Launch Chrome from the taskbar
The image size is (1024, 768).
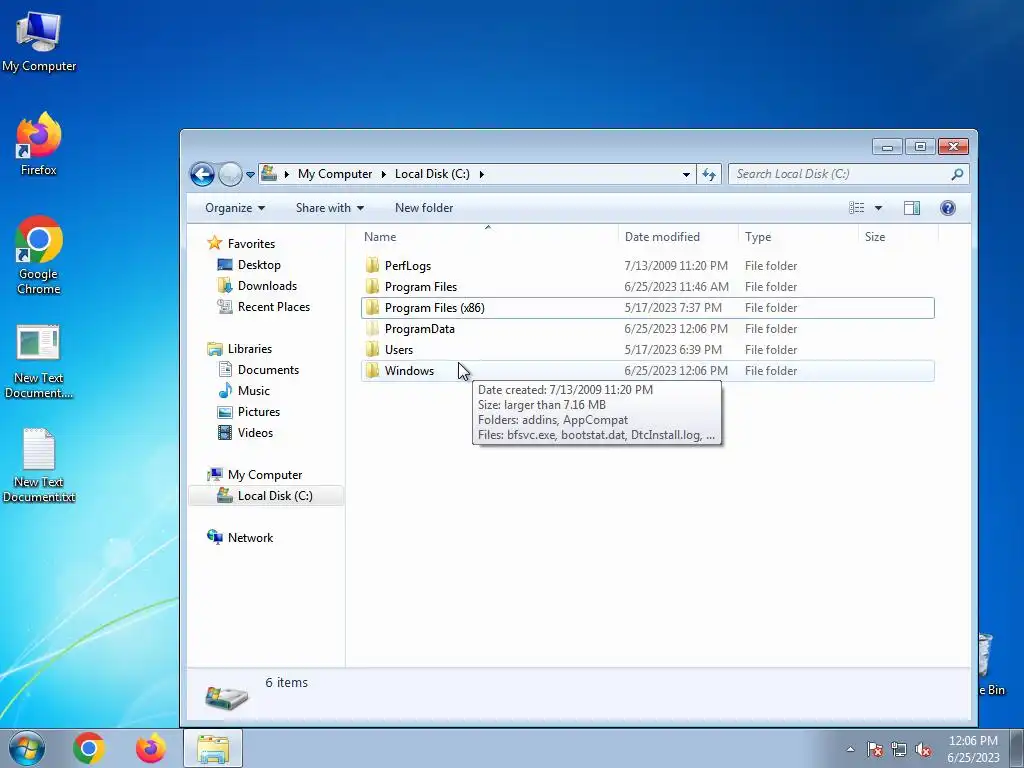[89, 748]
